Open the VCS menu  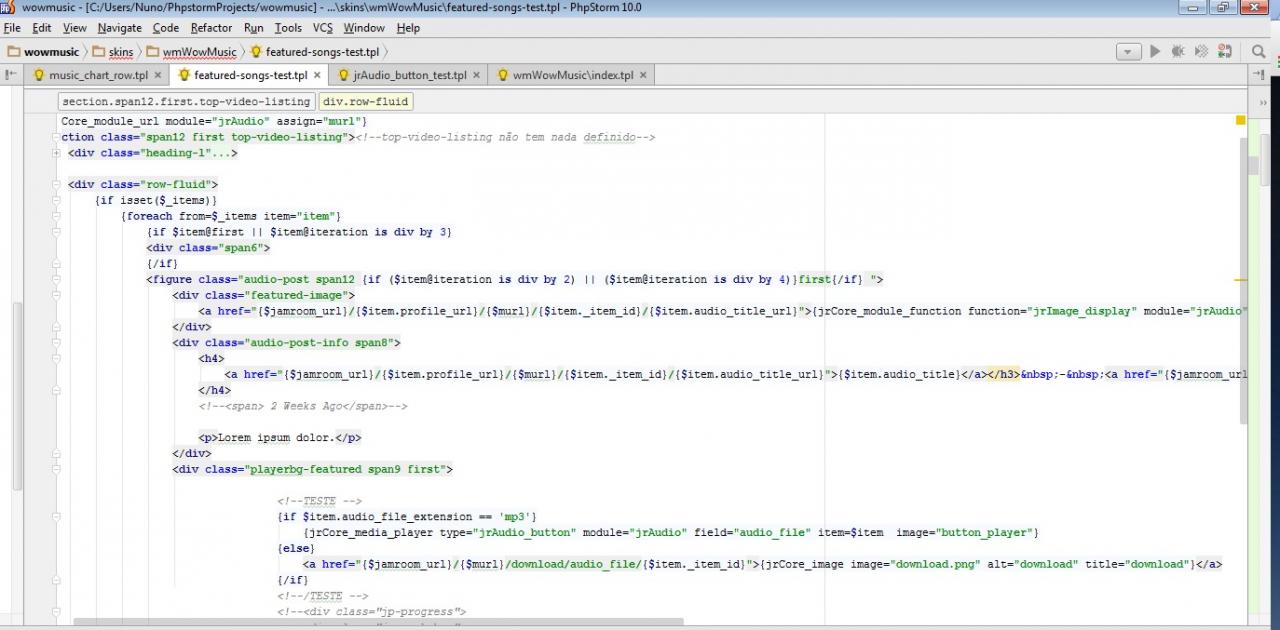pos(322,28)
